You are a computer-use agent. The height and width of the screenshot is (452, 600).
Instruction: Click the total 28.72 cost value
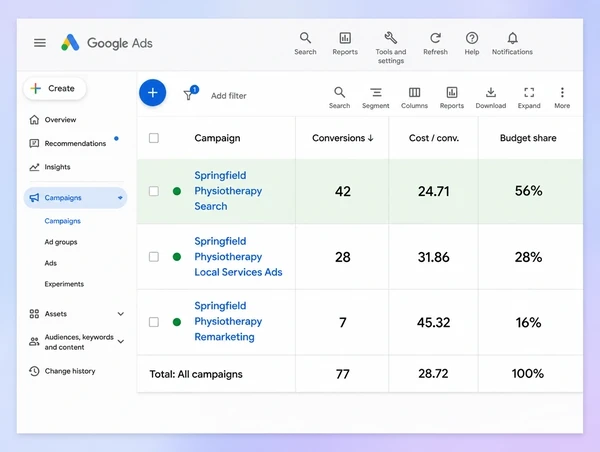coord(433,374)
